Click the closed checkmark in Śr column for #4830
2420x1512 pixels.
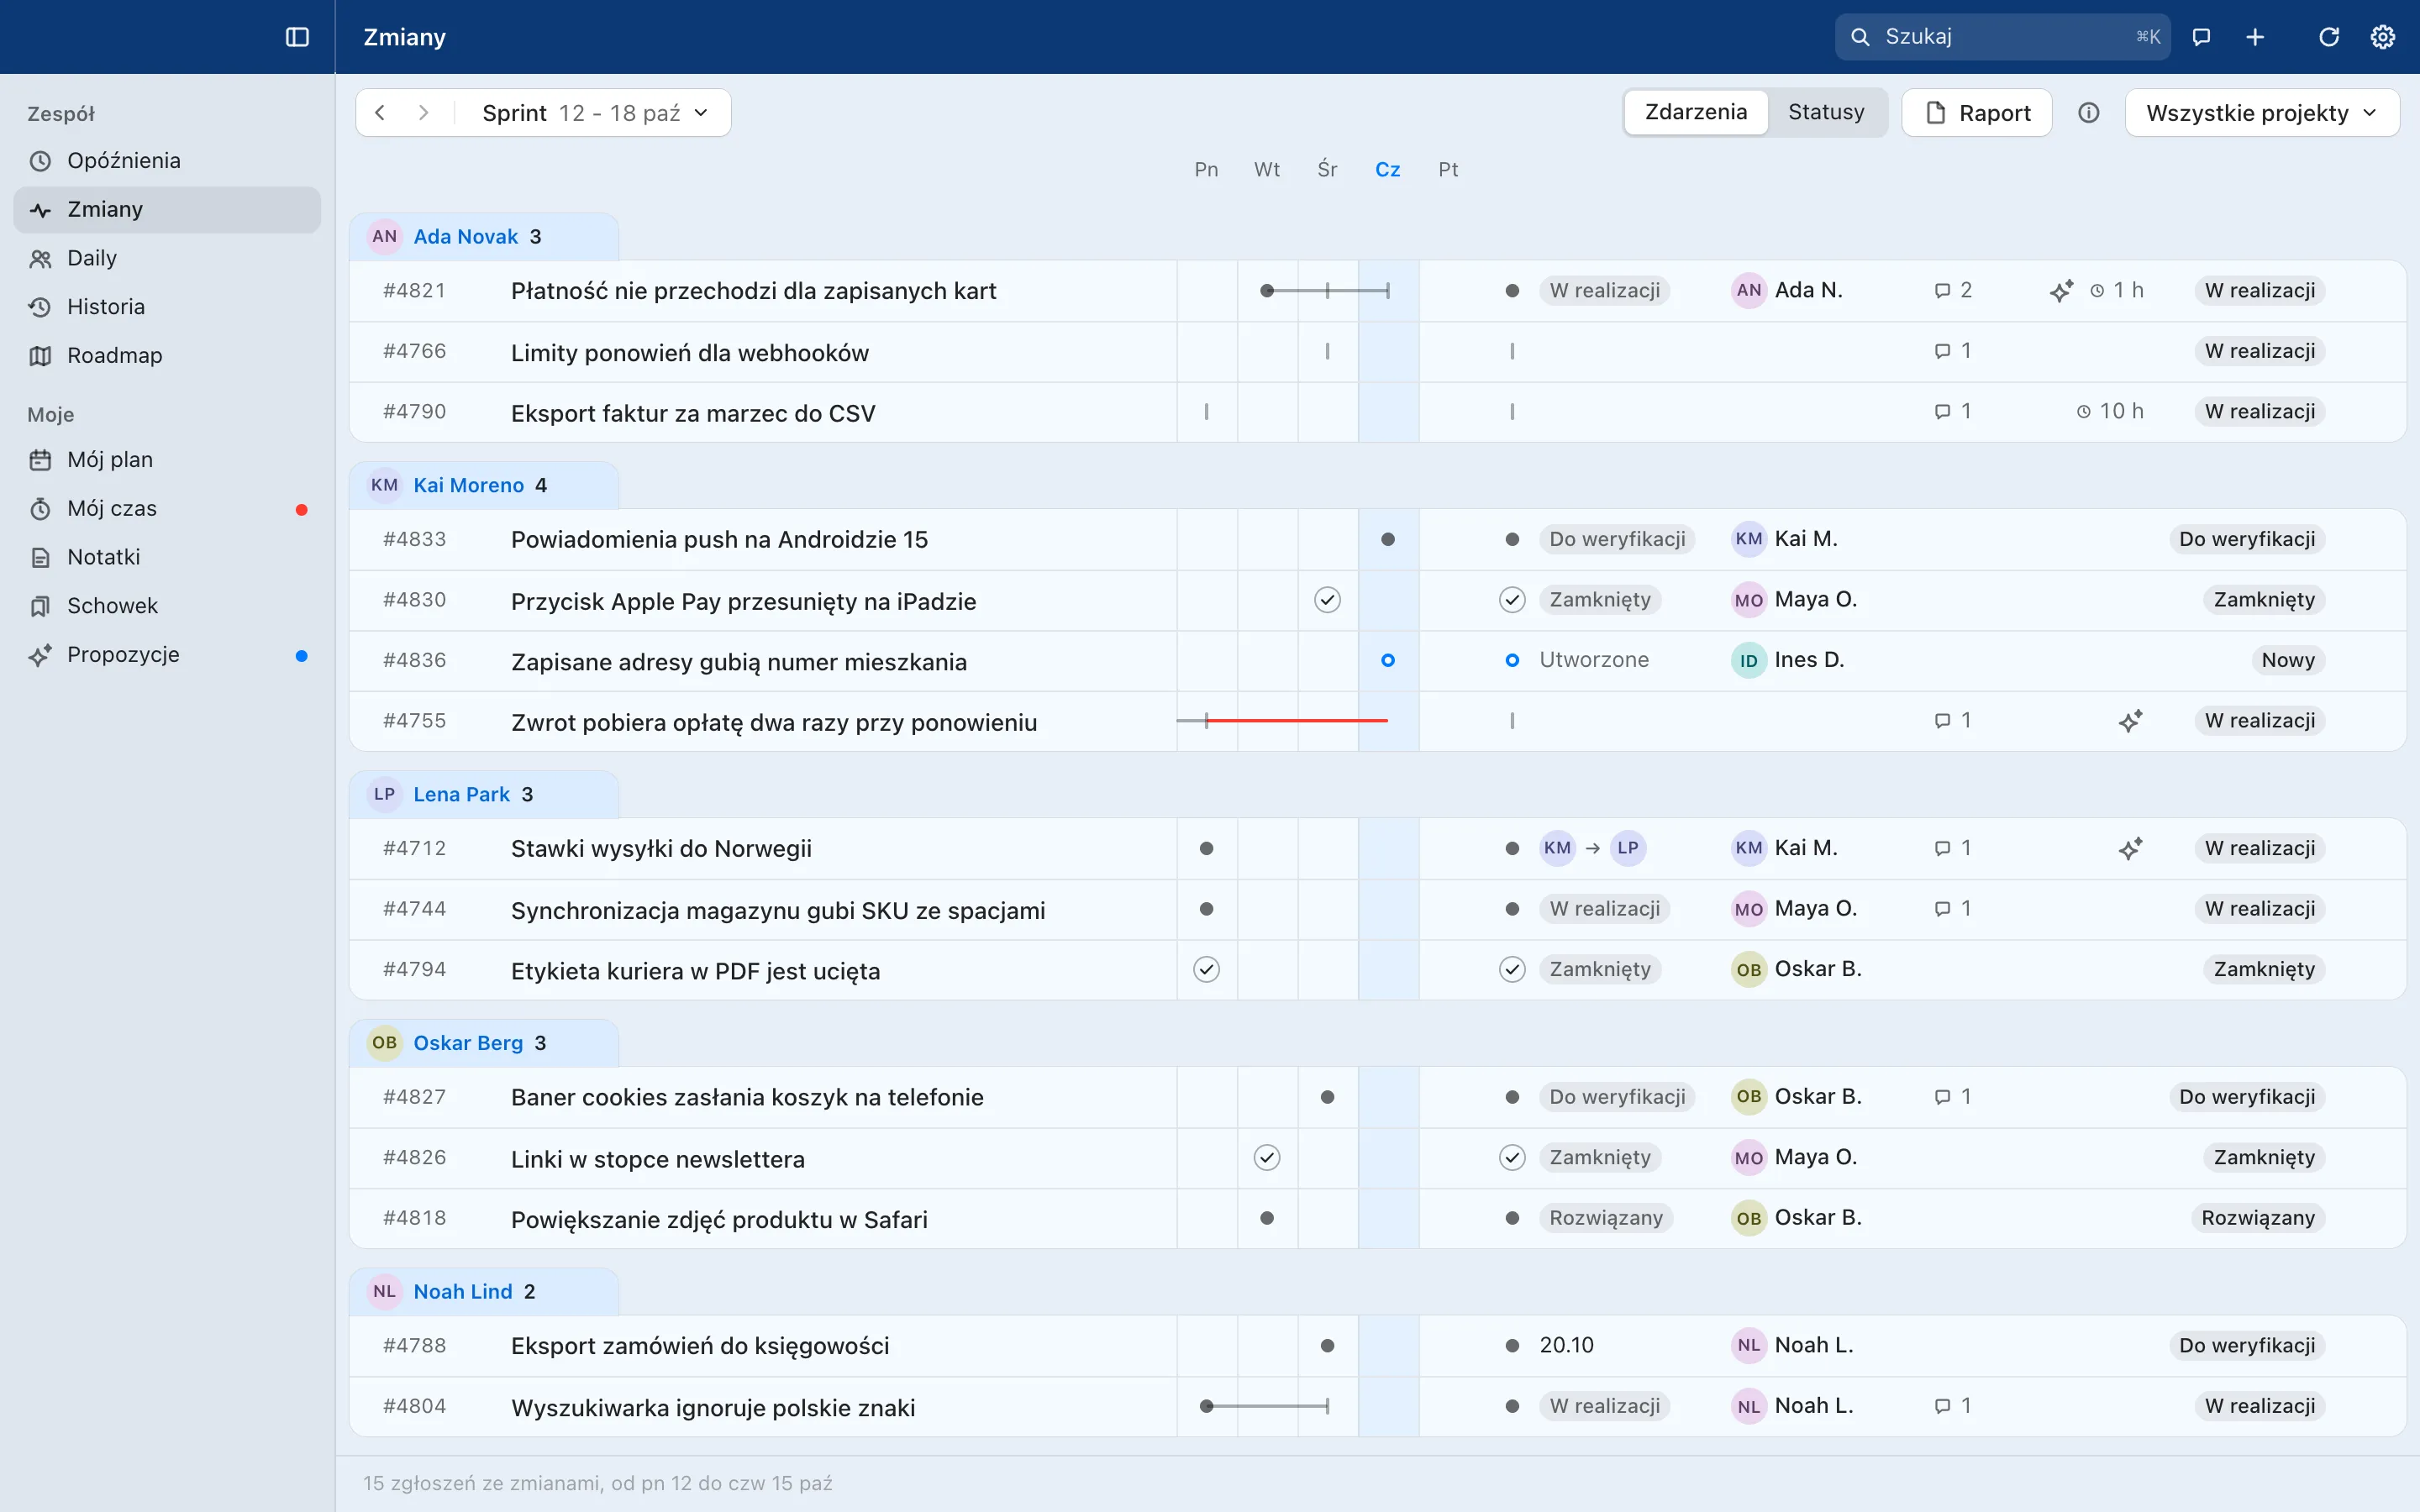[x=1327, y=600]
